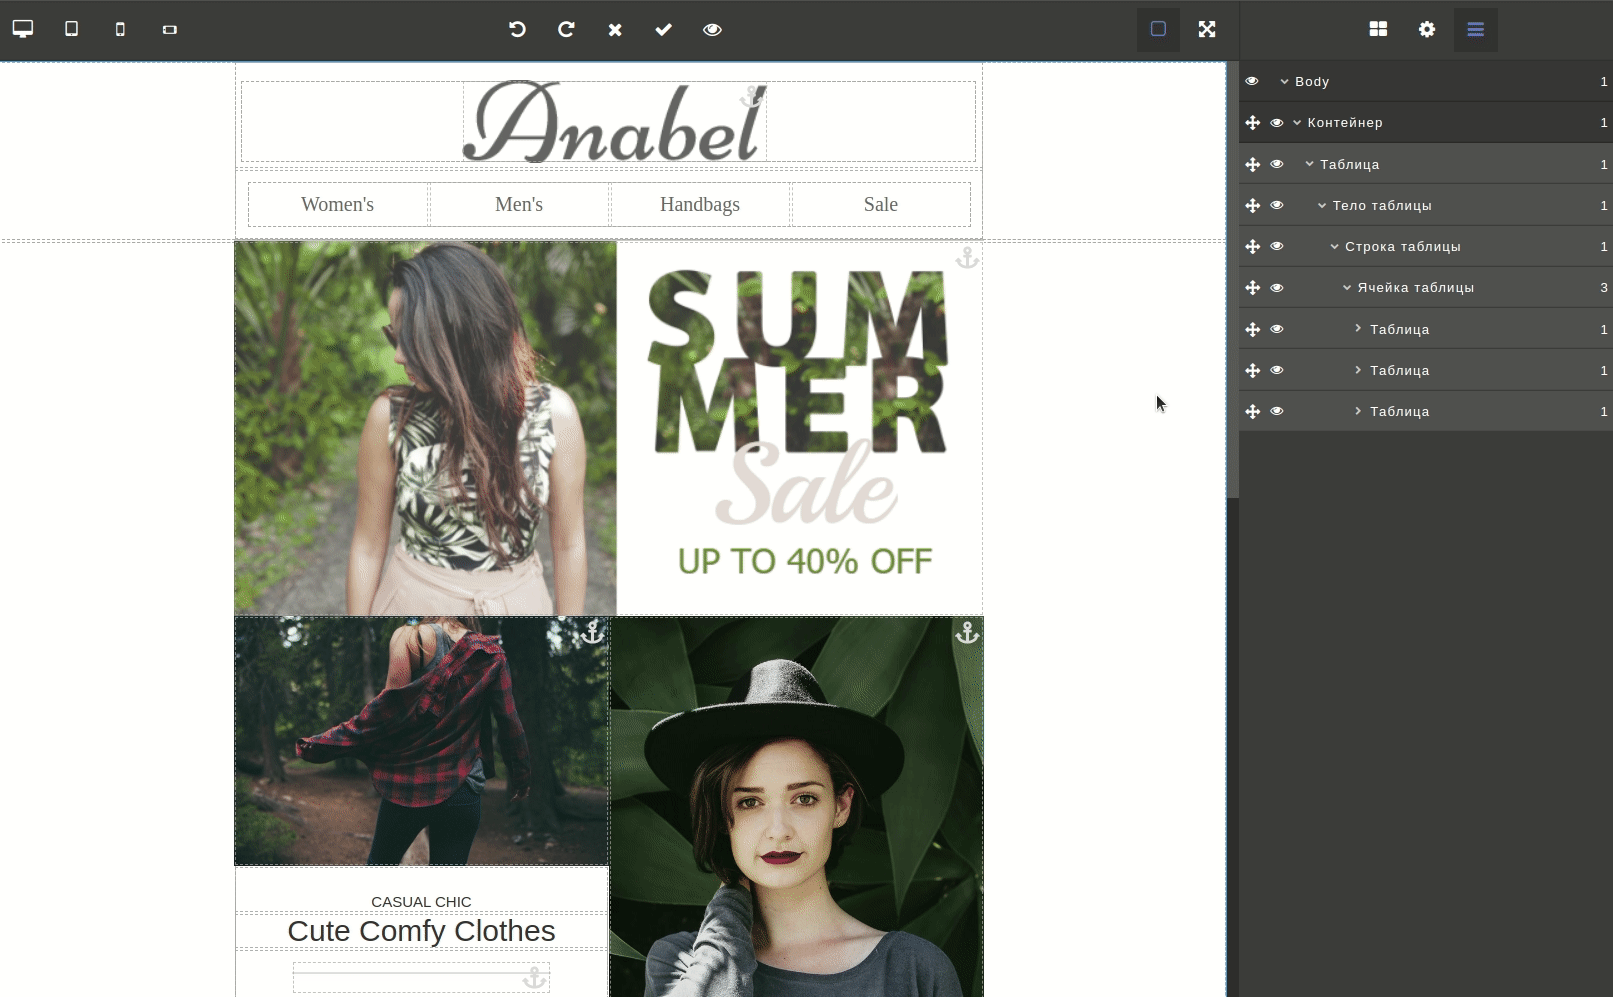Switch to tablet device preview
This screenshot has height=997, width=1613.
pyautogui.click(x=71, y=29)
